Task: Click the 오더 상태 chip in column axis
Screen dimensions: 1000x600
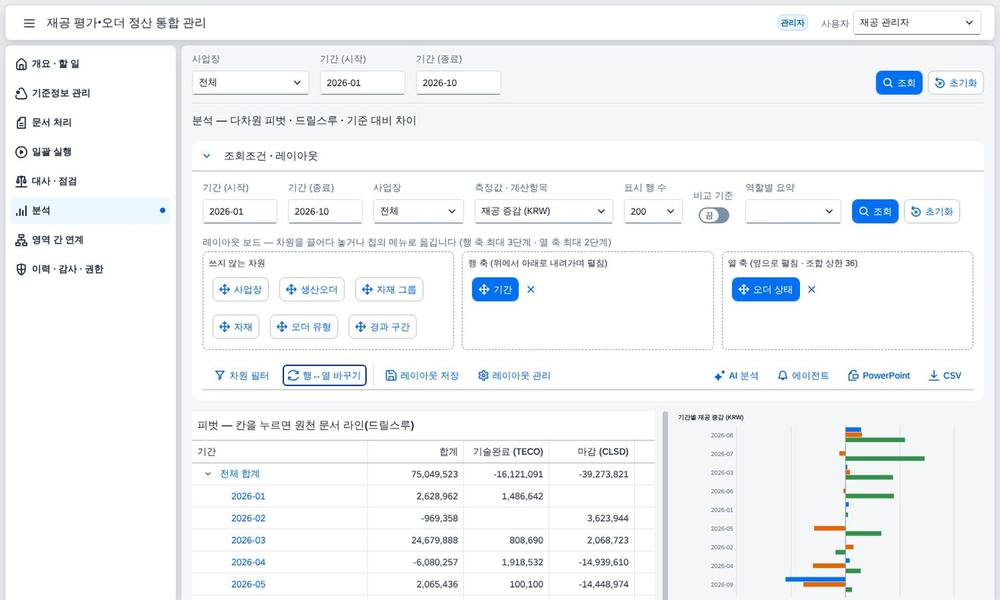Action: (766, 289)
